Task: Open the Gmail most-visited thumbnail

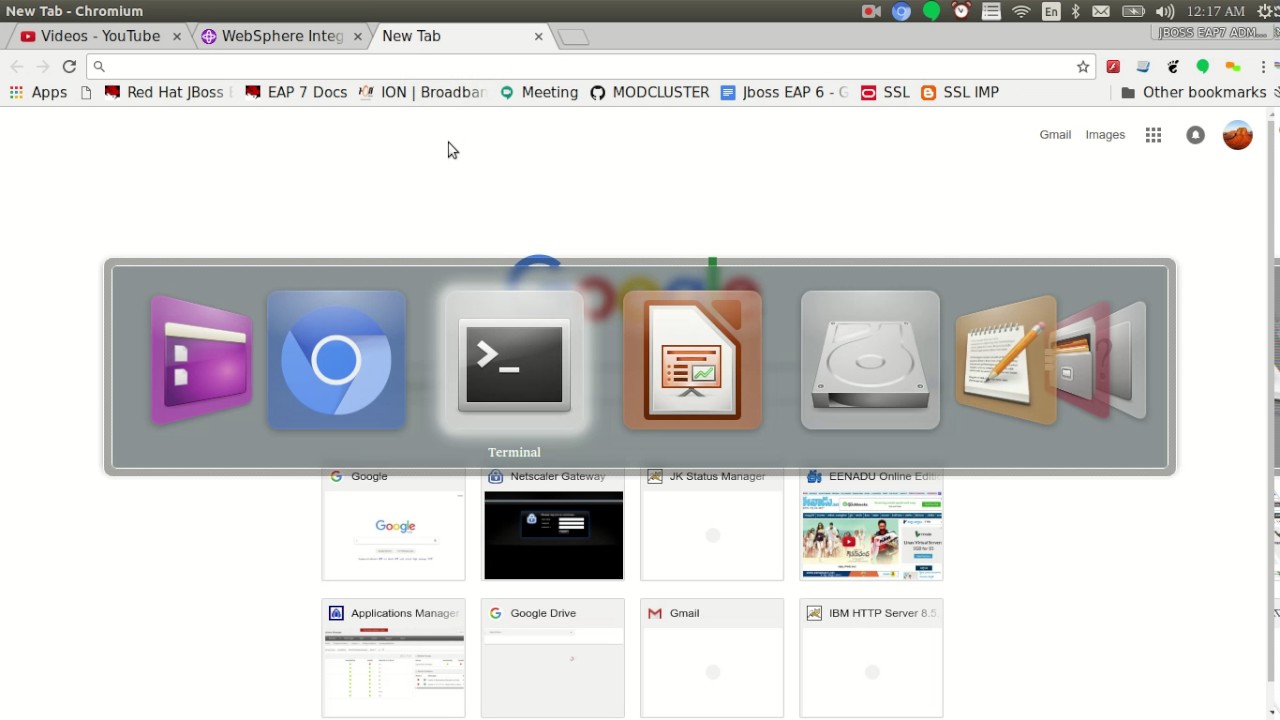Action: point(712,658)
